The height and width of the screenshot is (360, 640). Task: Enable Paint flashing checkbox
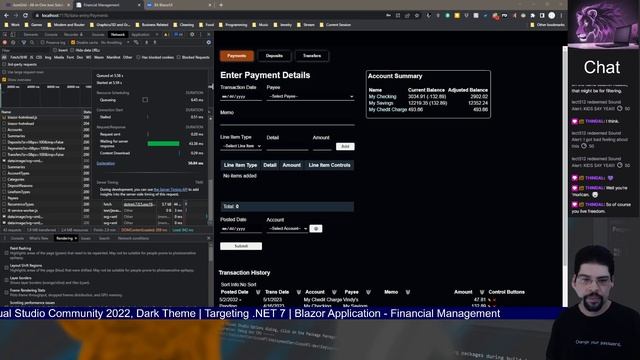(7, 253)
